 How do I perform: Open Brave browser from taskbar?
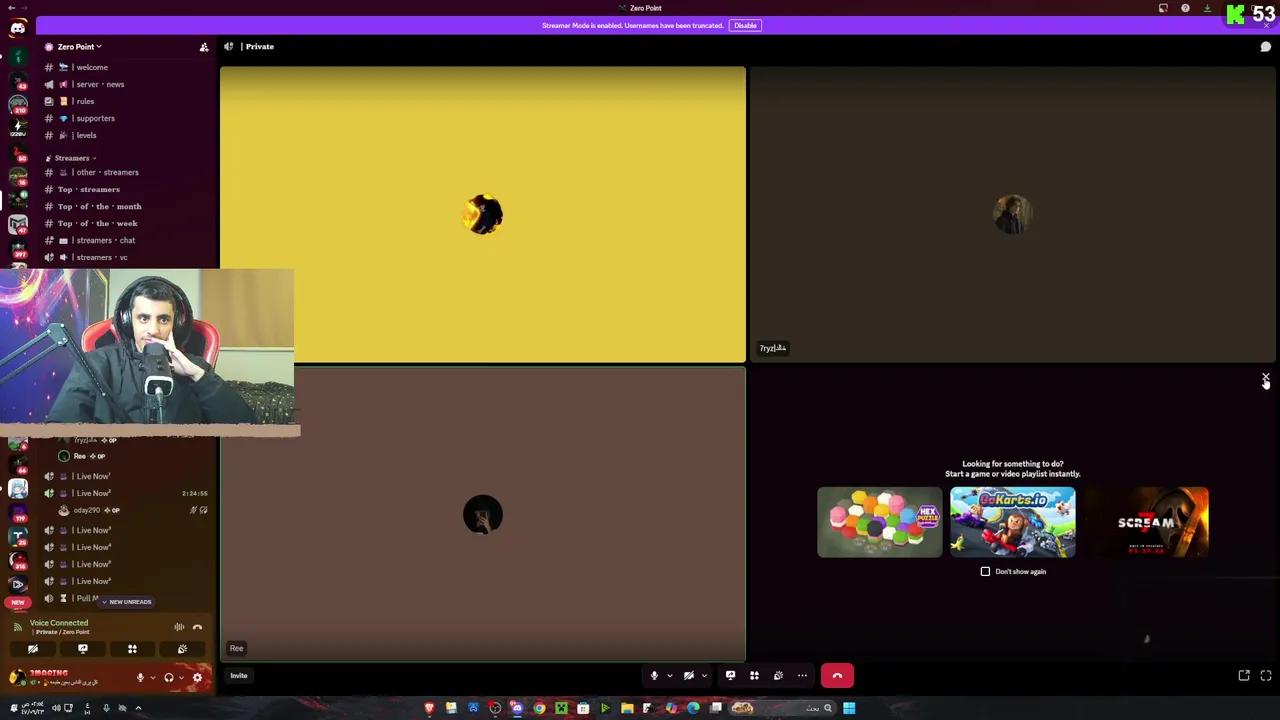click(429, 708)
